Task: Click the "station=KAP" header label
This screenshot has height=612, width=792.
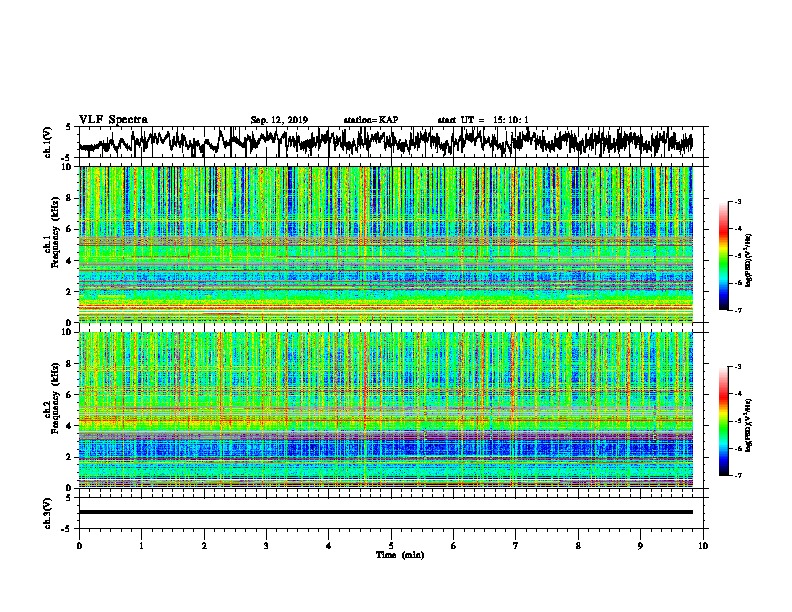Action: point(371,120)
